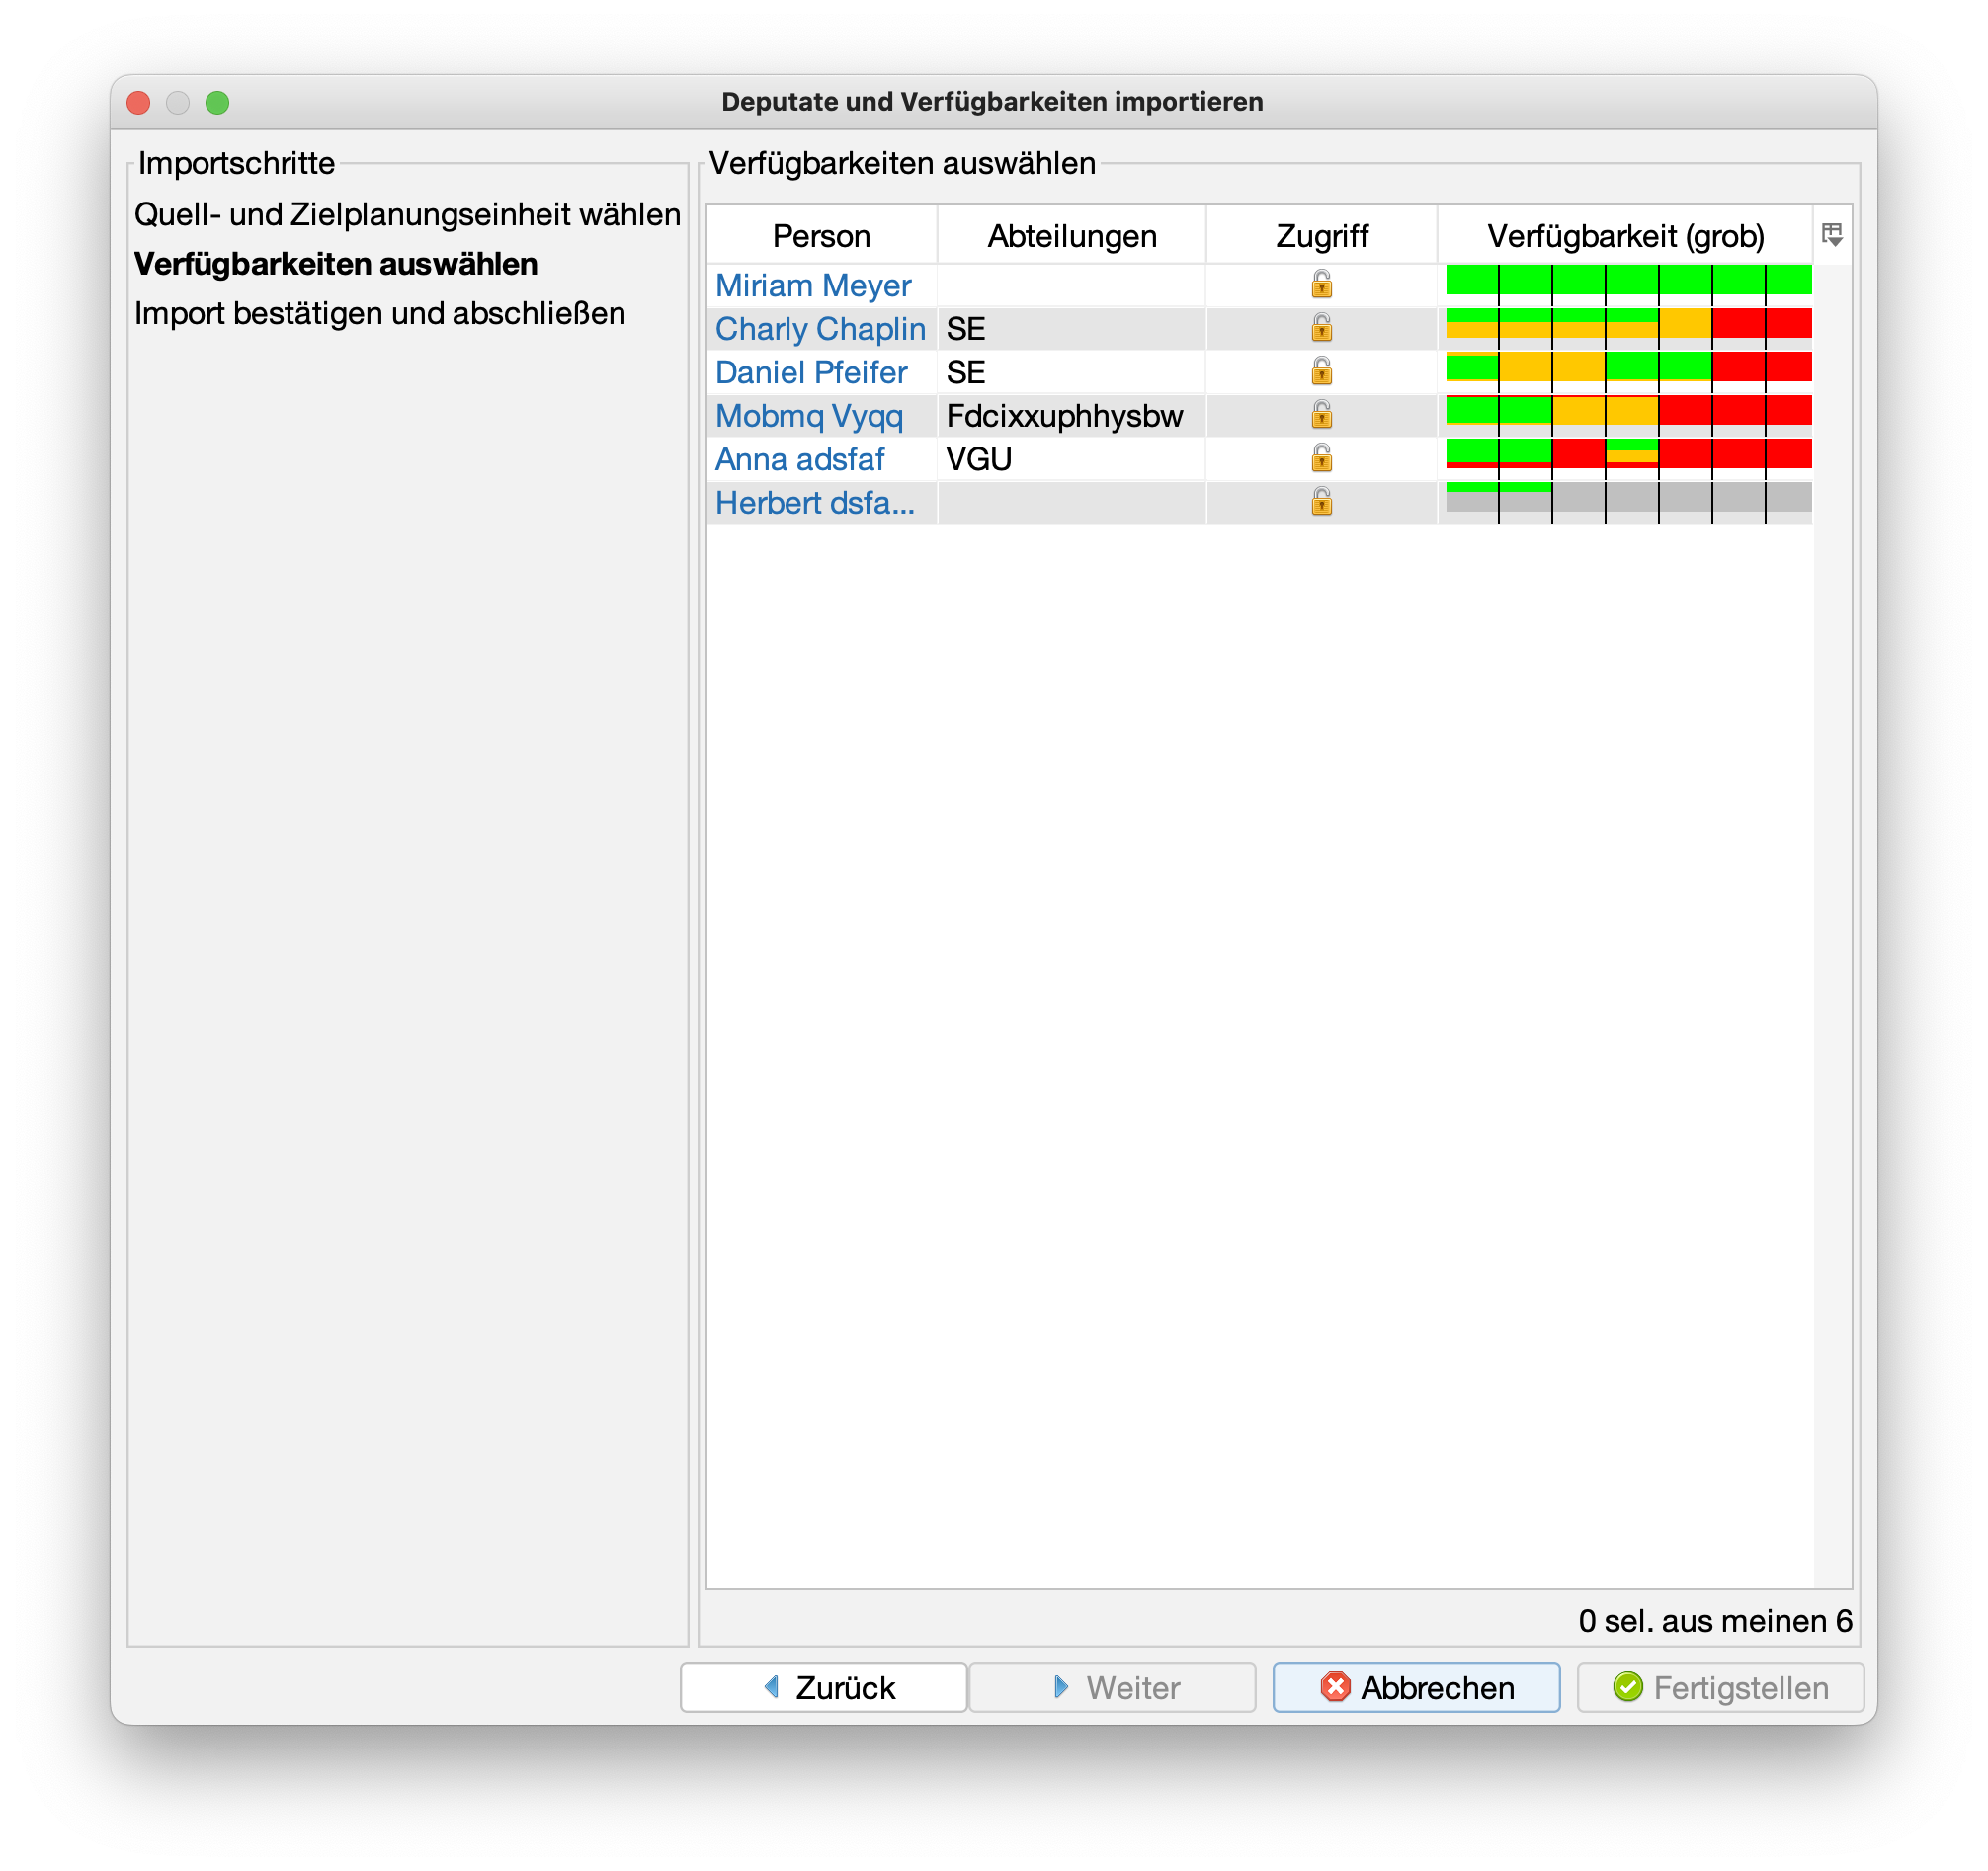Sort by Abteilungen column header
The width and height of the screenshot is (1988, 1871).
point(1071,236)
